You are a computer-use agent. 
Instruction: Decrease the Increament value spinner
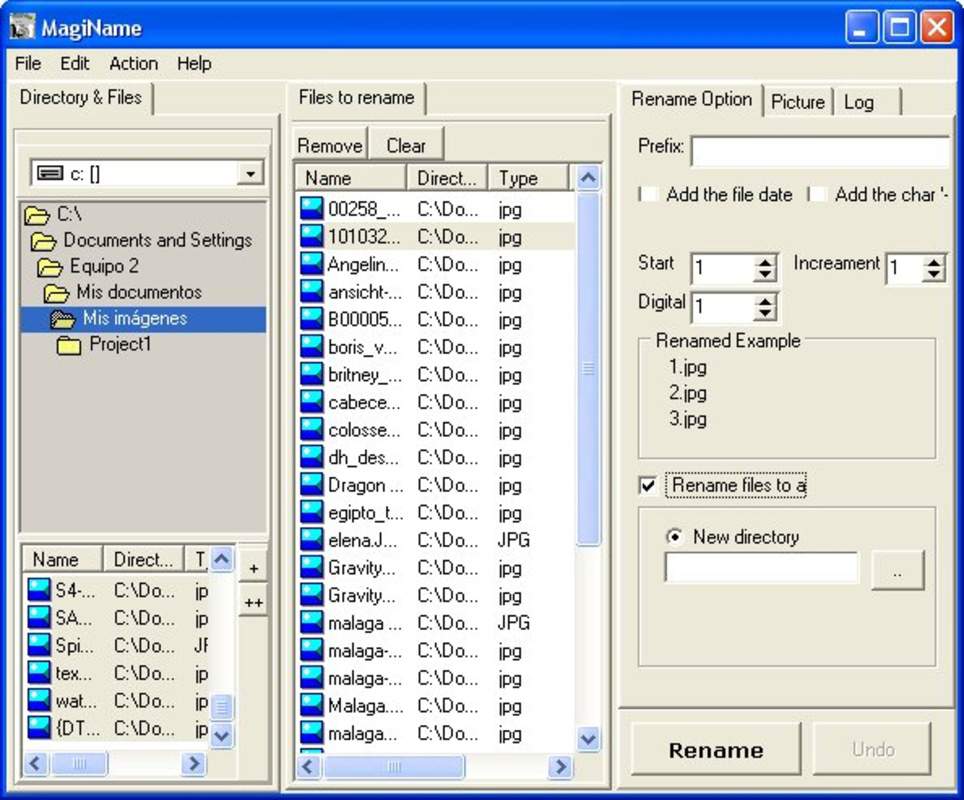coord(934,275)
